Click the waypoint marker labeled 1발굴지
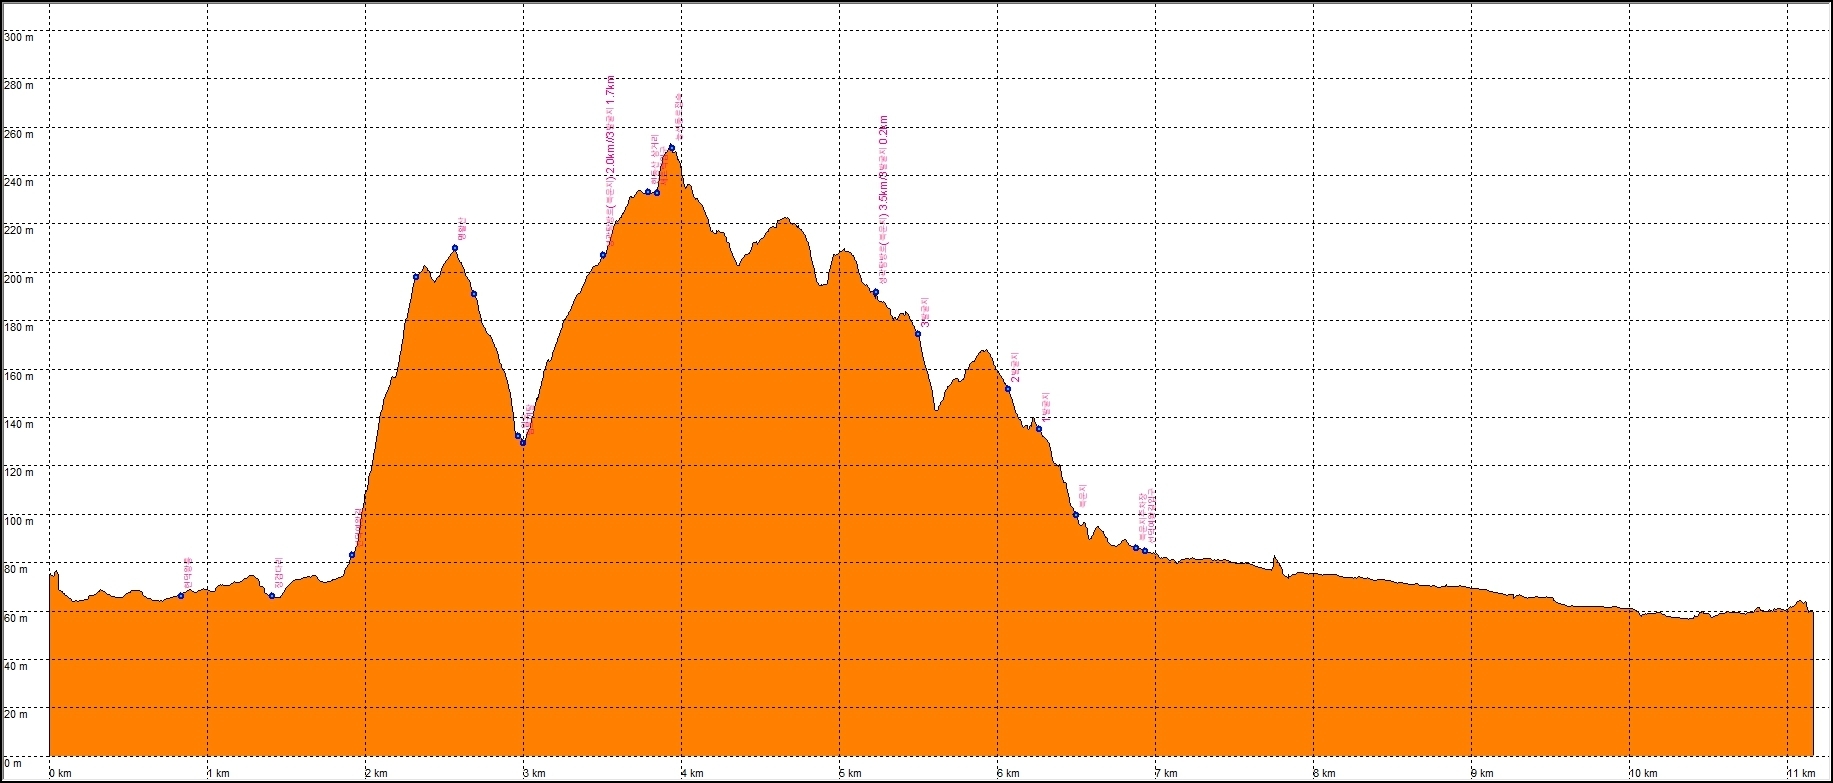 tap(1039, 429)
